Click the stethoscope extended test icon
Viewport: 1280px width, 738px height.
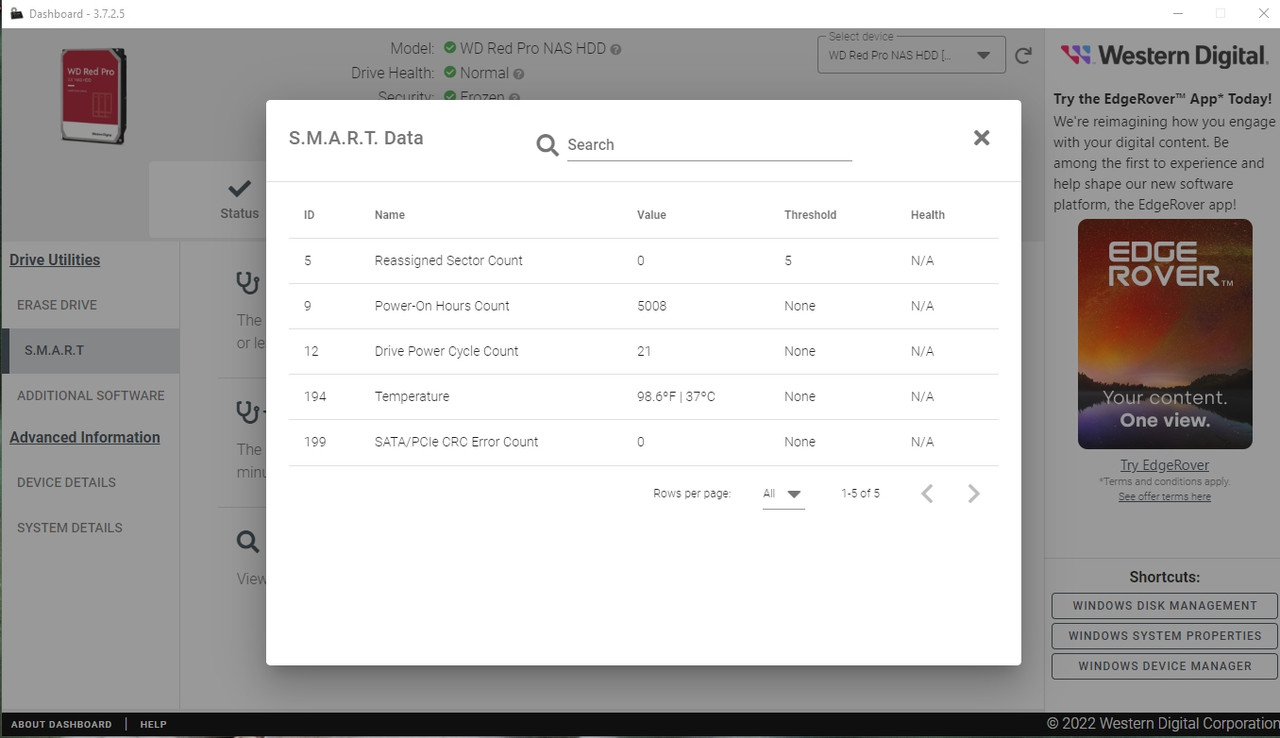[x=248, y=411]
